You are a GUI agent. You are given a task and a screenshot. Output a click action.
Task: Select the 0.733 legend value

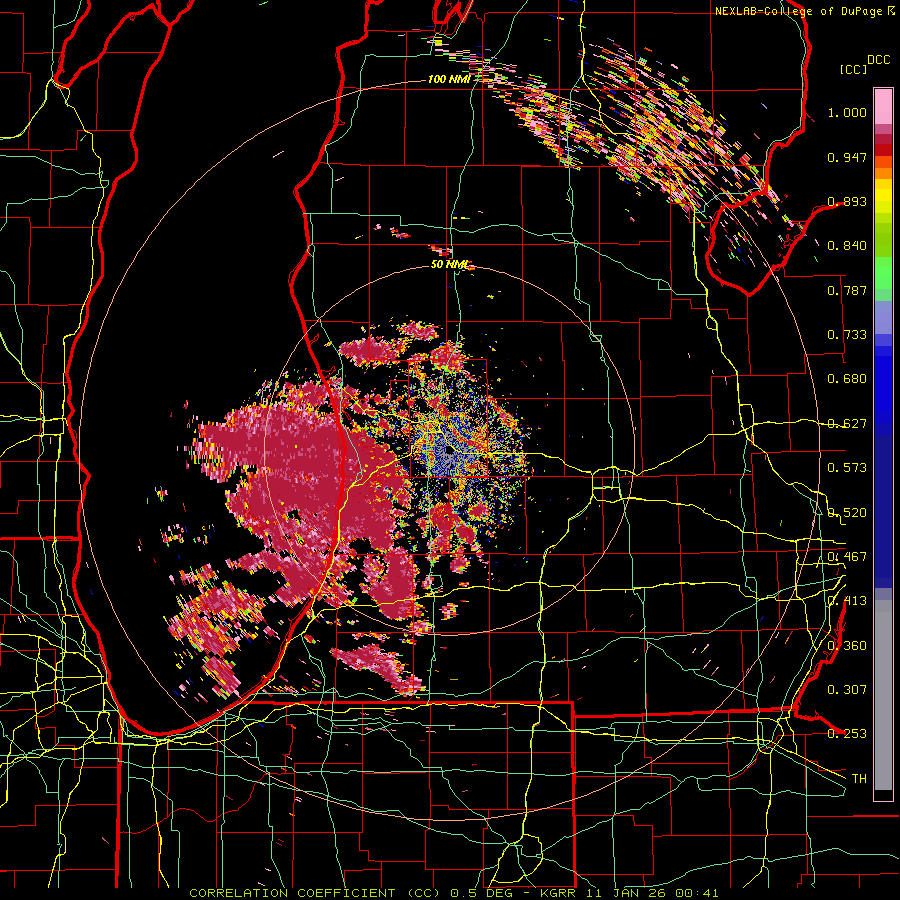pos(847,335)
